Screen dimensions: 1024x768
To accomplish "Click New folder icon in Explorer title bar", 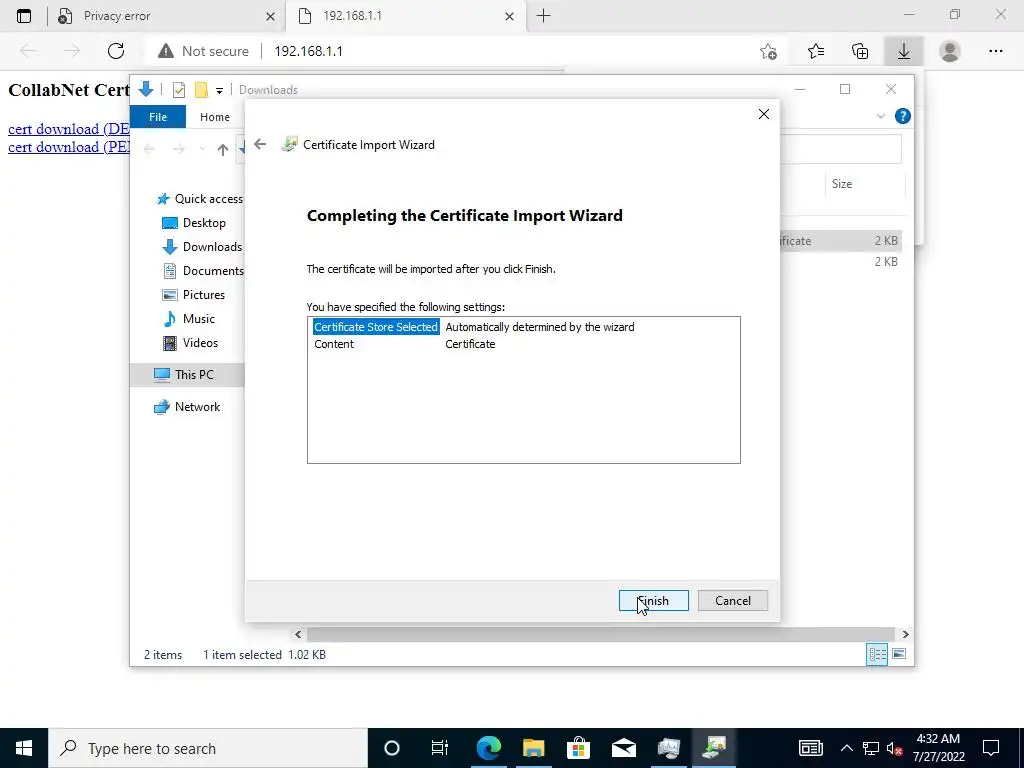I will (x=201, y=90).
